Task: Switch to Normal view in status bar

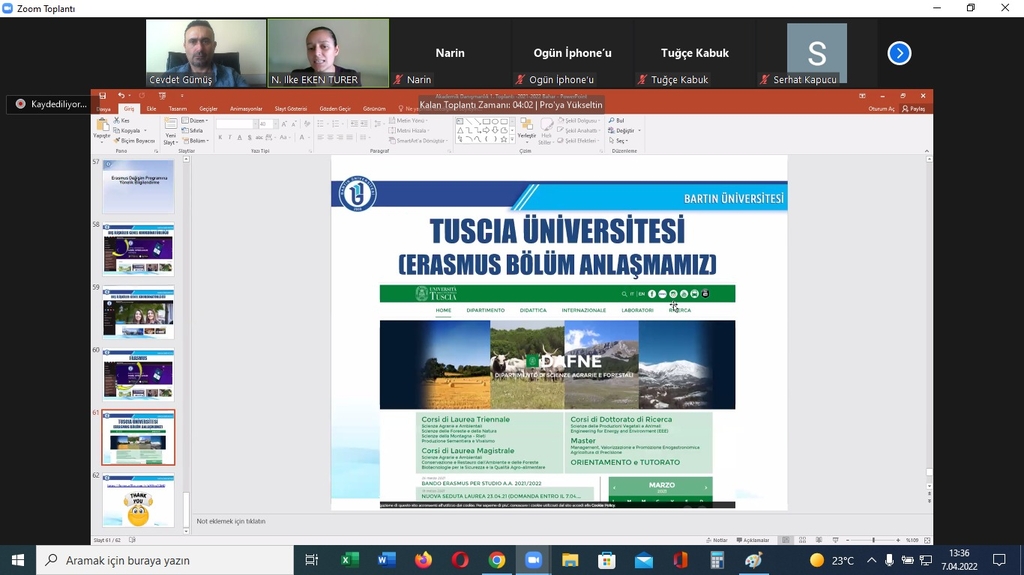Action: pyautogui.click(x=786, y=540)
